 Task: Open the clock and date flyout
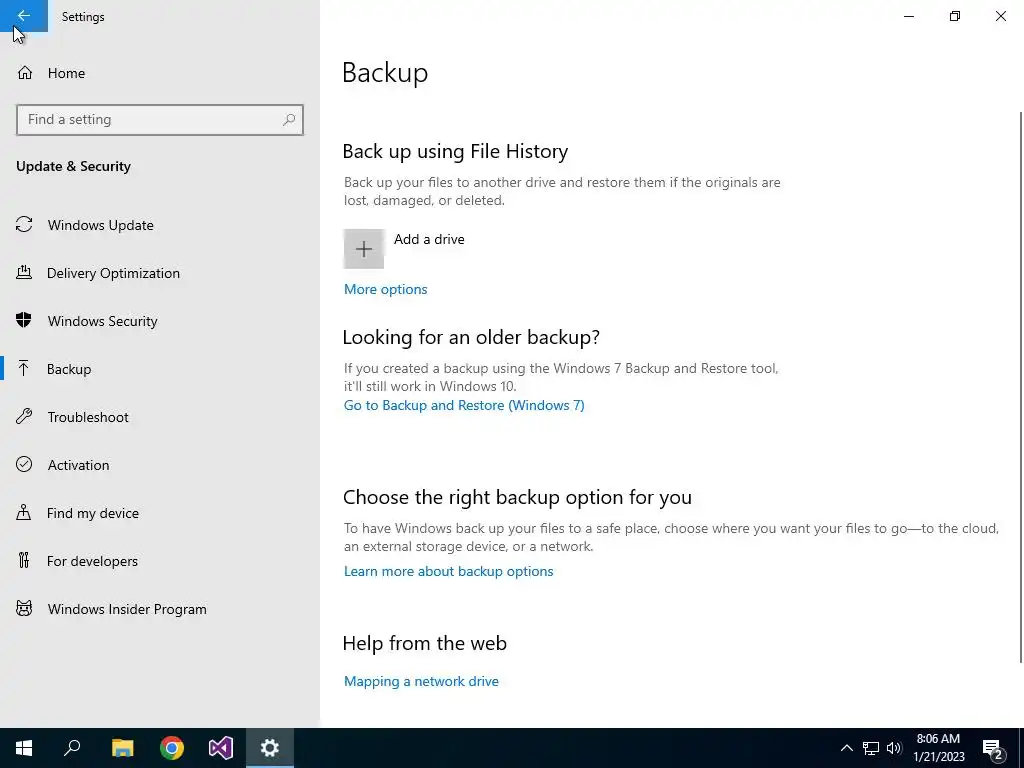click(x=938, y=748)
